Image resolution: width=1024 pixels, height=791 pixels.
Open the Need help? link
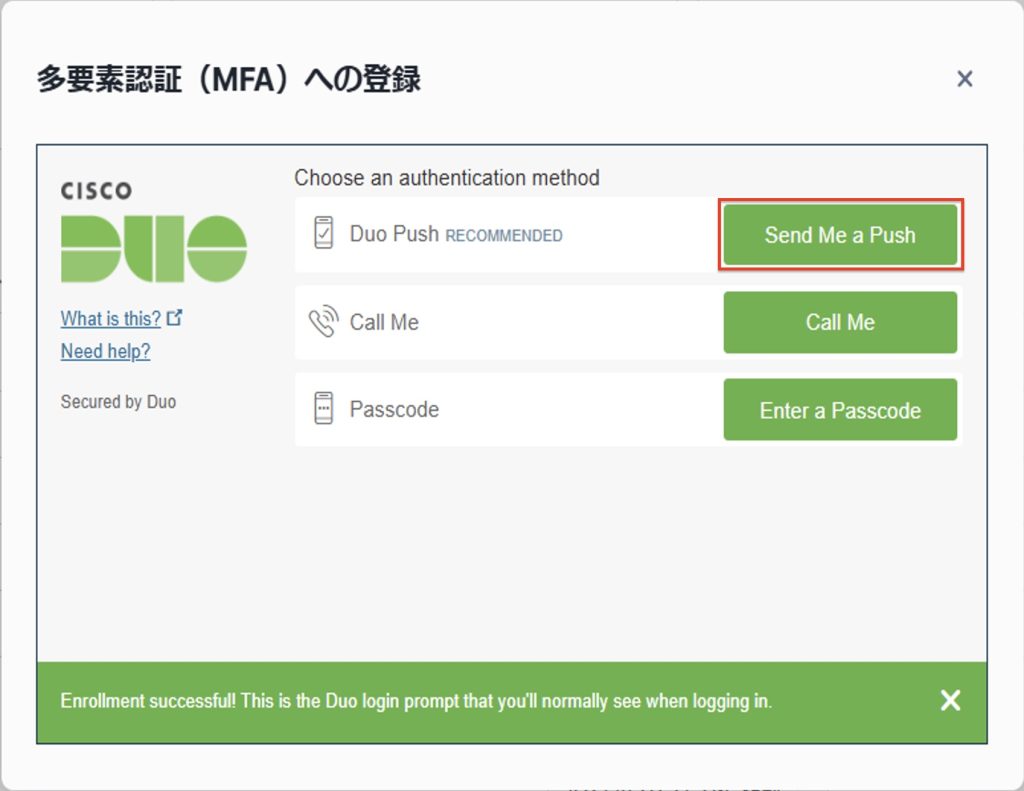click(x=105, y=351)
